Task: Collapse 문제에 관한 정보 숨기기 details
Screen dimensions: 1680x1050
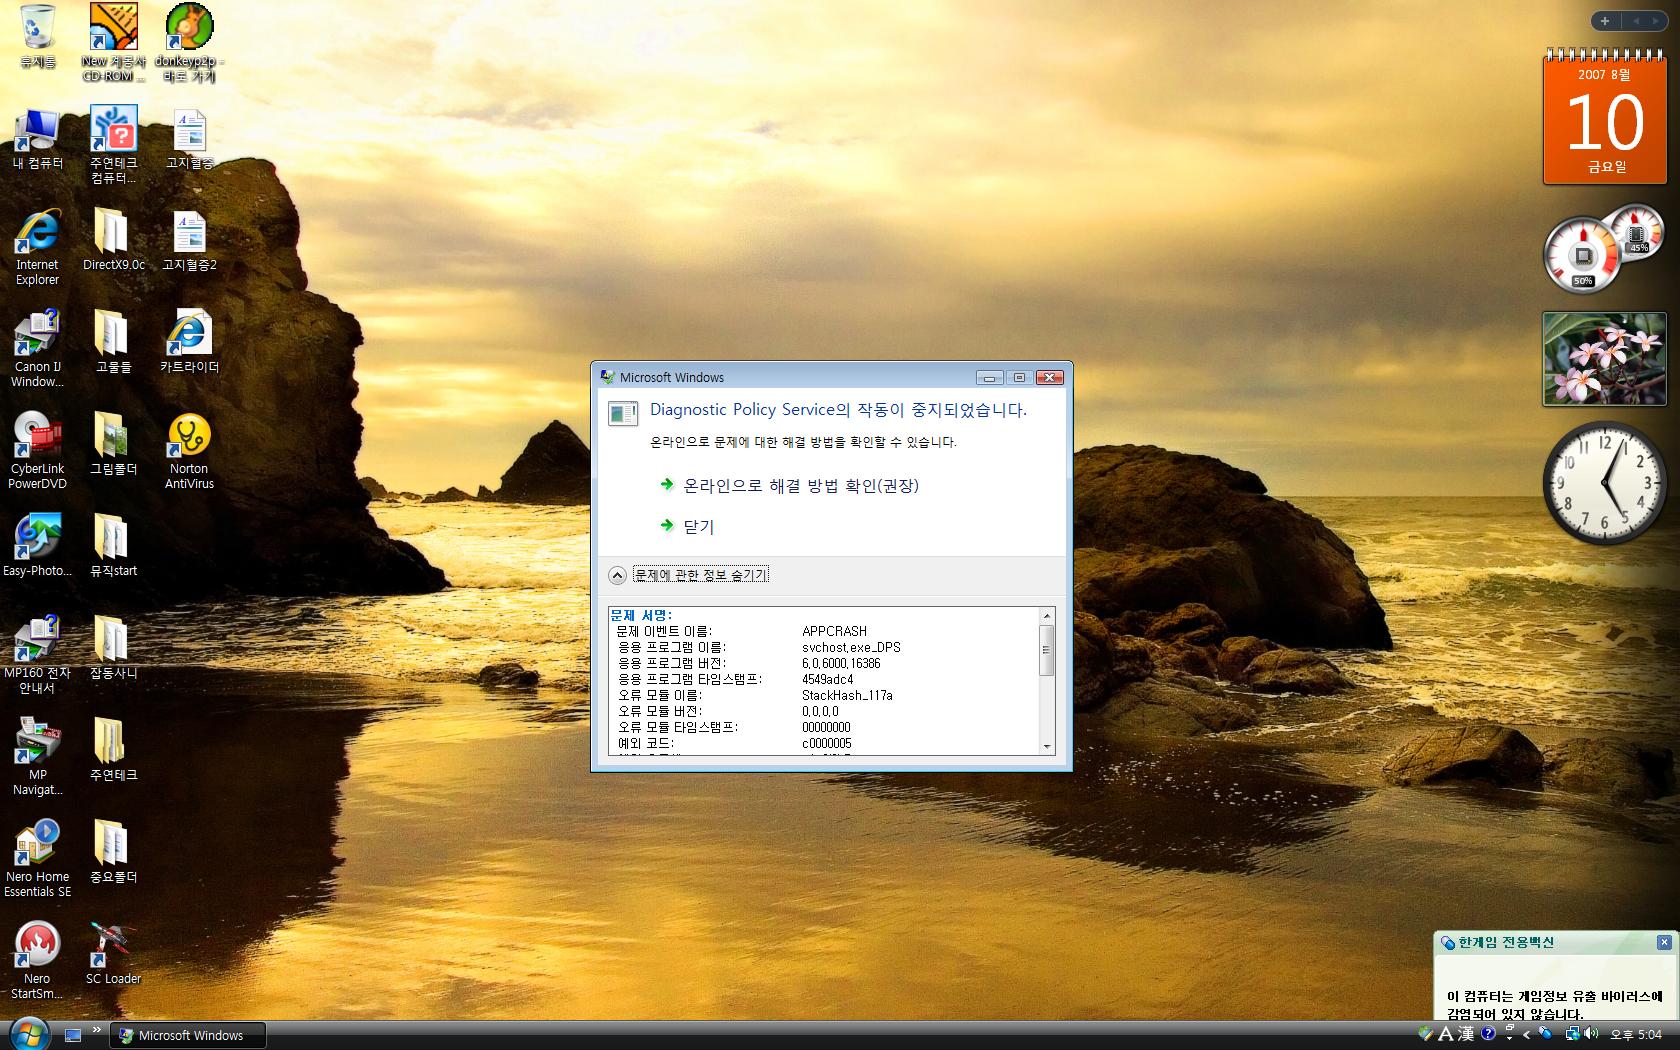Action: click(x=688, y=575)
